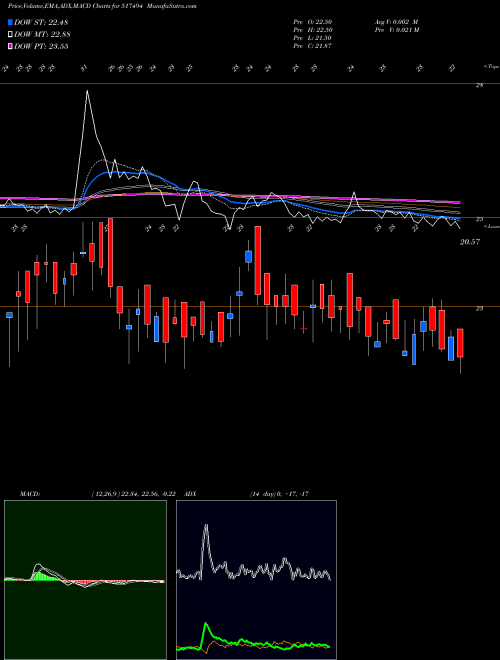The width and height of the screenshot is (500, 660).
Task: Click the Pre H: 22.50 value
Action: pos(312,30)
